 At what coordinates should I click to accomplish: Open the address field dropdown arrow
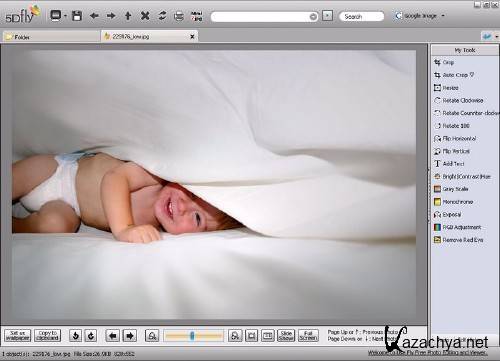pyautogui.click(x=313, y=16)
